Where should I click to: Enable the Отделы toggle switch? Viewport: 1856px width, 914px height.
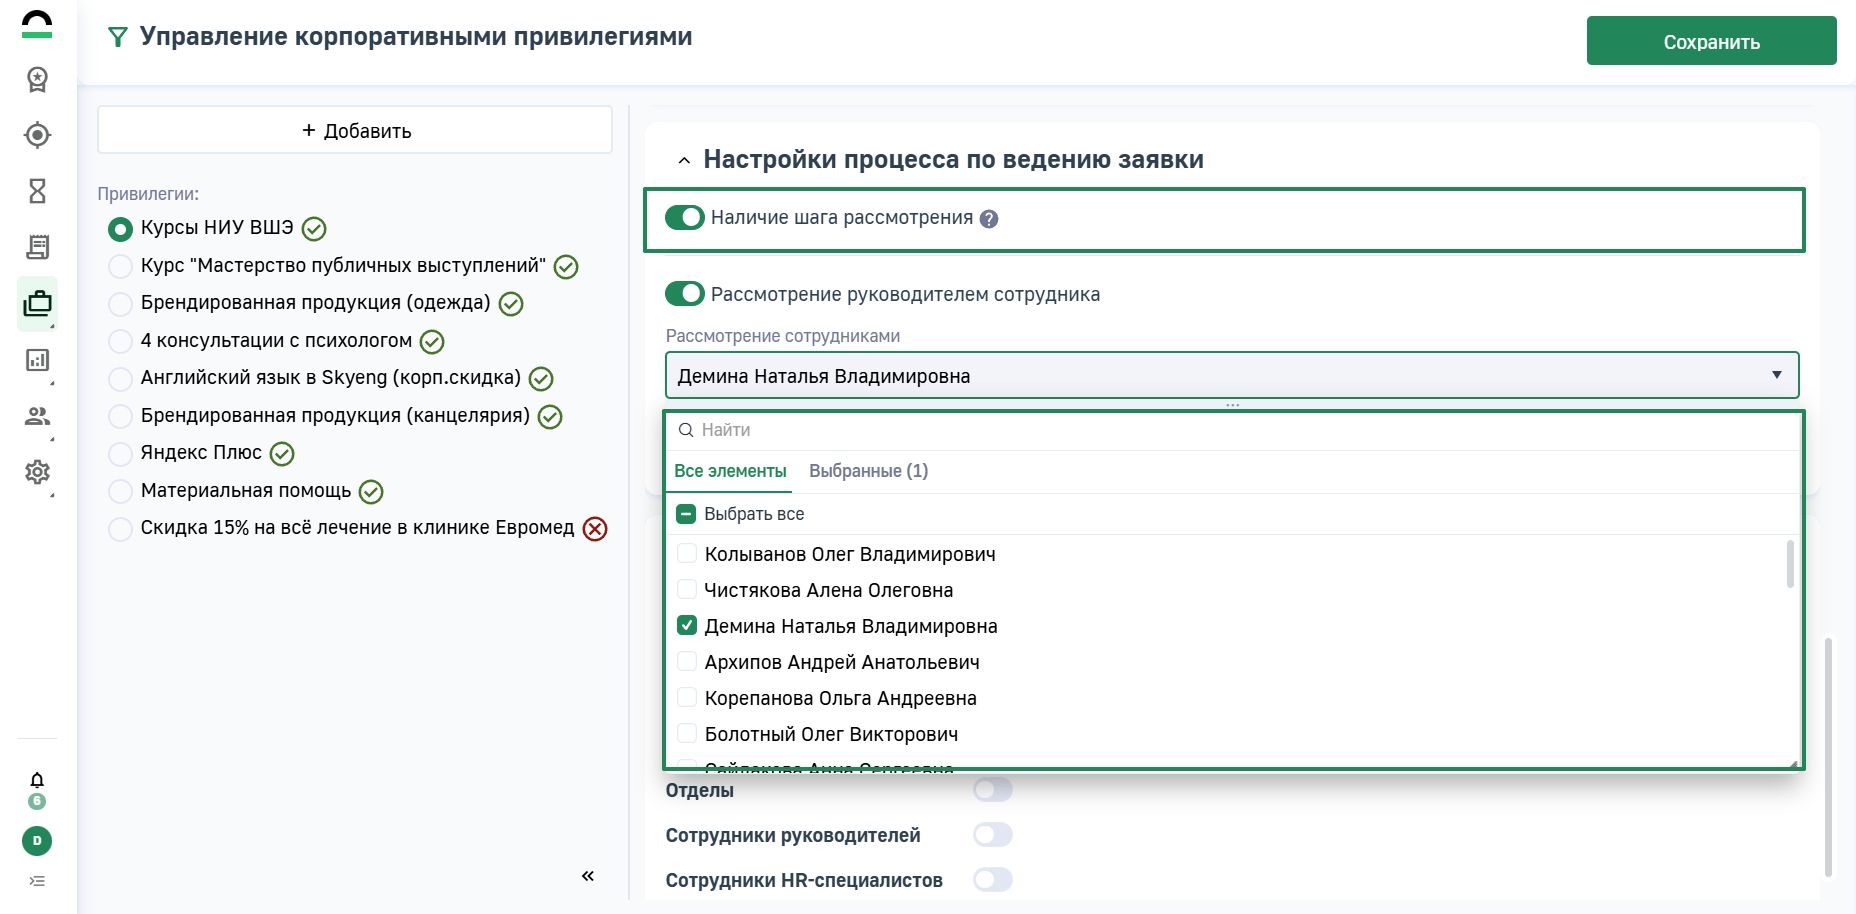pyautogui.click(x=992, y=790)
